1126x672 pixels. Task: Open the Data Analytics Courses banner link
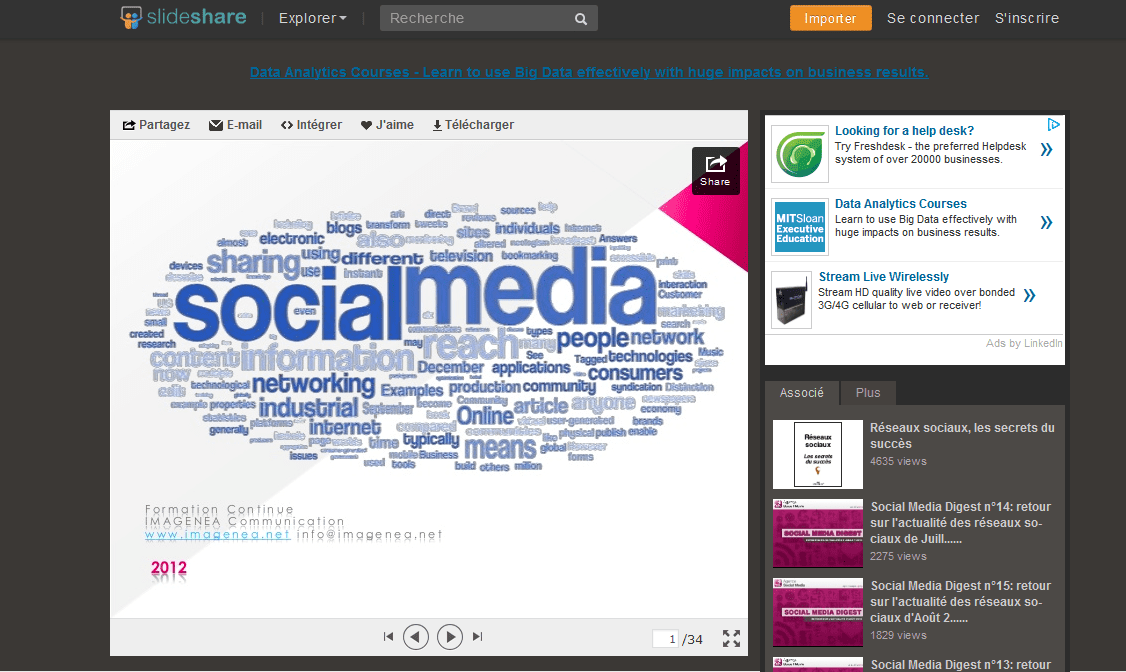(589, 72)
